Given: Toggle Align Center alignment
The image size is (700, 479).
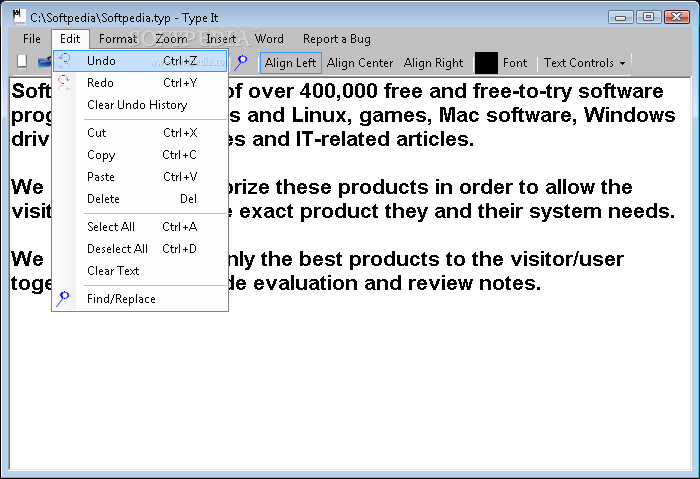Looking at the screenshot, I should [x=360, y=63].
